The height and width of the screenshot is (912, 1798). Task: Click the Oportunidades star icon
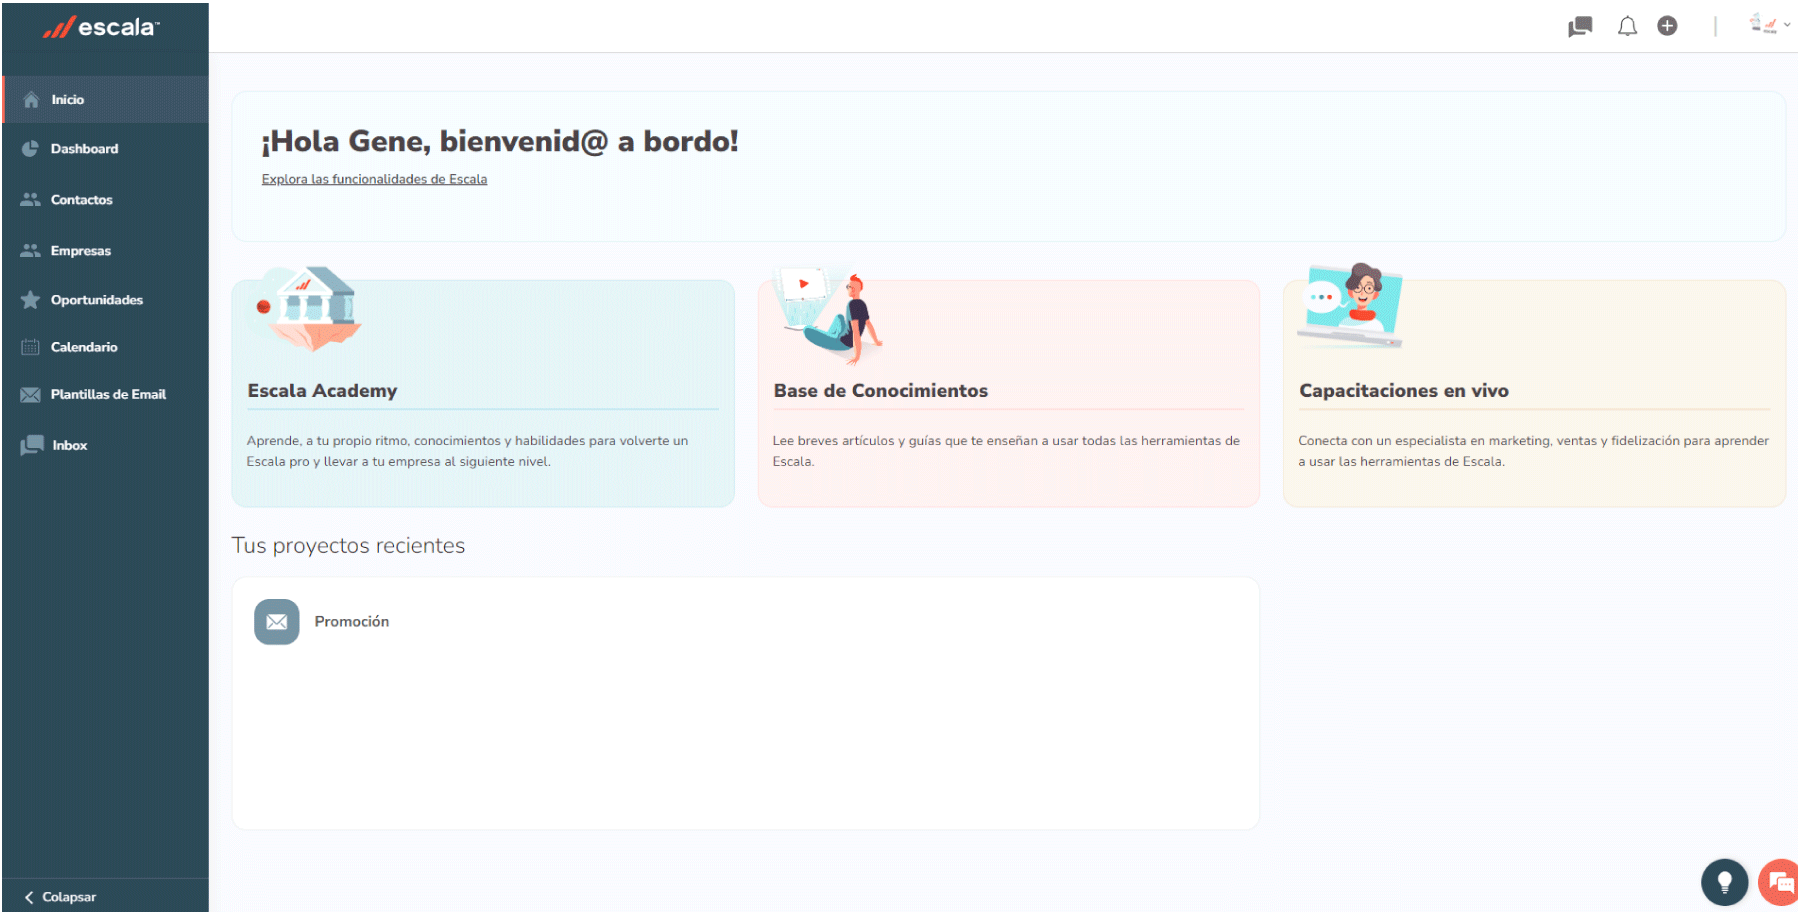click(x=30, y=299)
